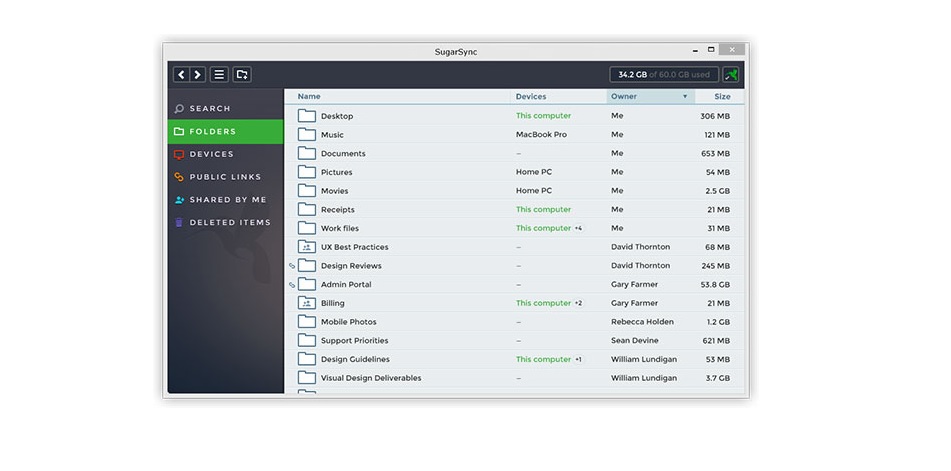Select the Receipts folder name

pyautogui.click(x=338, y=210)
